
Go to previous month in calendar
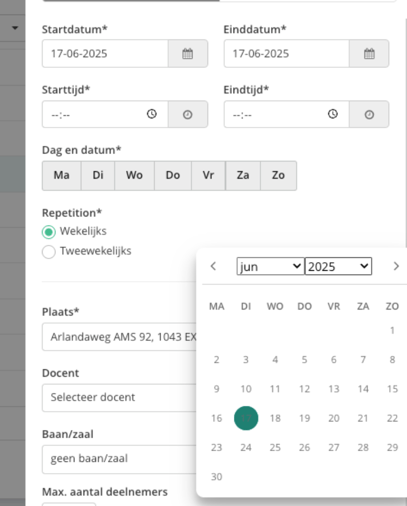coord(213,266)
